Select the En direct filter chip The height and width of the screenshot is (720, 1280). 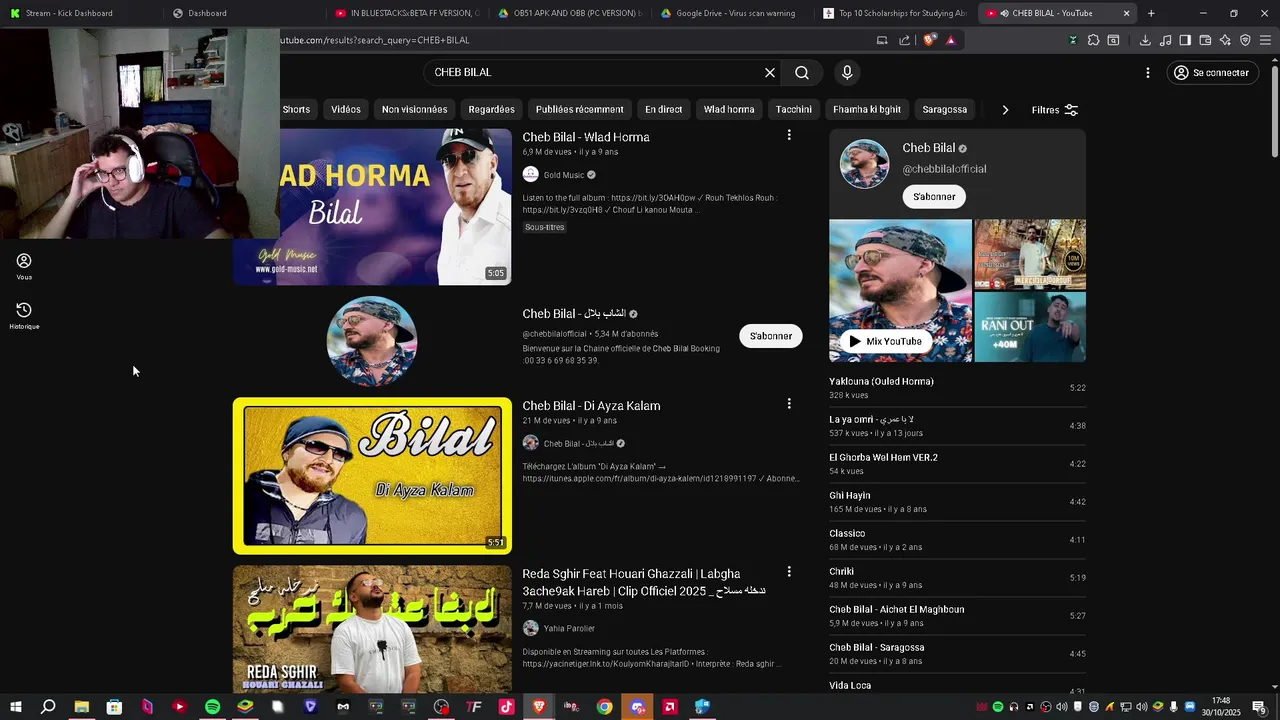[663, 110]
